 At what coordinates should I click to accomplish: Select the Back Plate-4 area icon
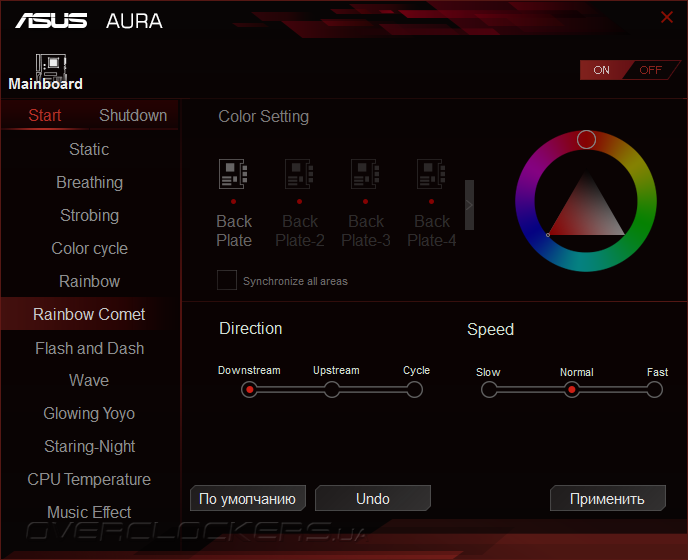pyautogui.click(x=431, y=174)
